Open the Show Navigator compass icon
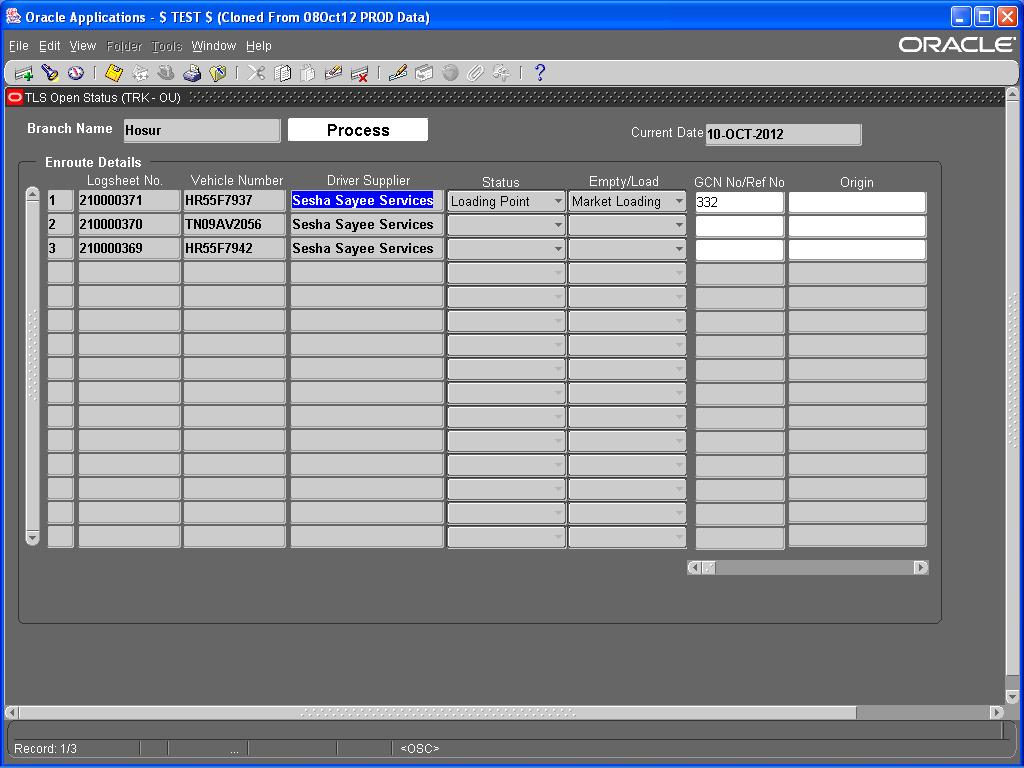The width and height of the screenshot is (1024, 768). pyautogui.click(x=76, y=73)
